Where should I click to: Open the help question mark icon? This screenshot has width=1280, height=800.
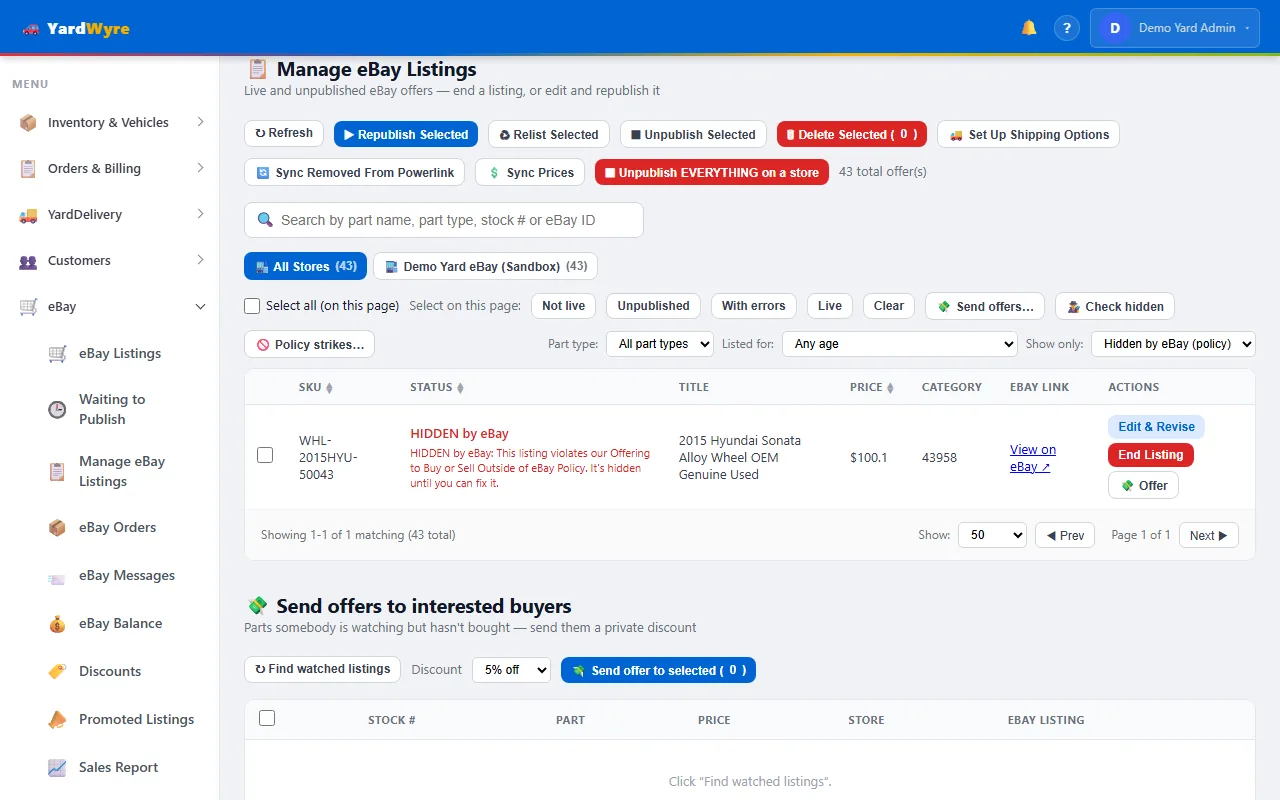1067,28
